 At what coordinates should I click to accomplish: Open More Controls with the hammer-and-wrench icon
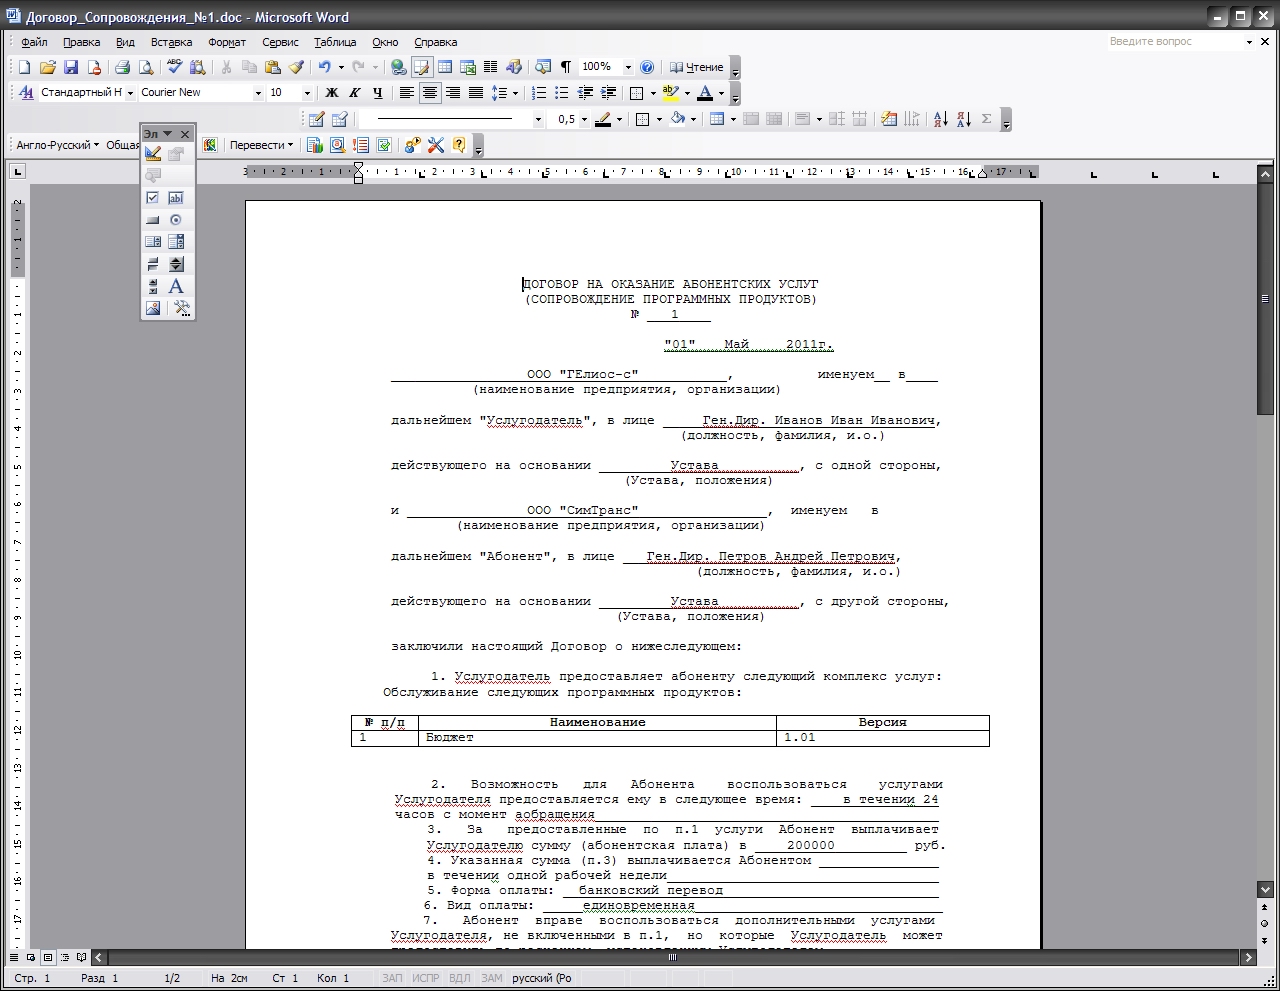[x=181, y=308]
